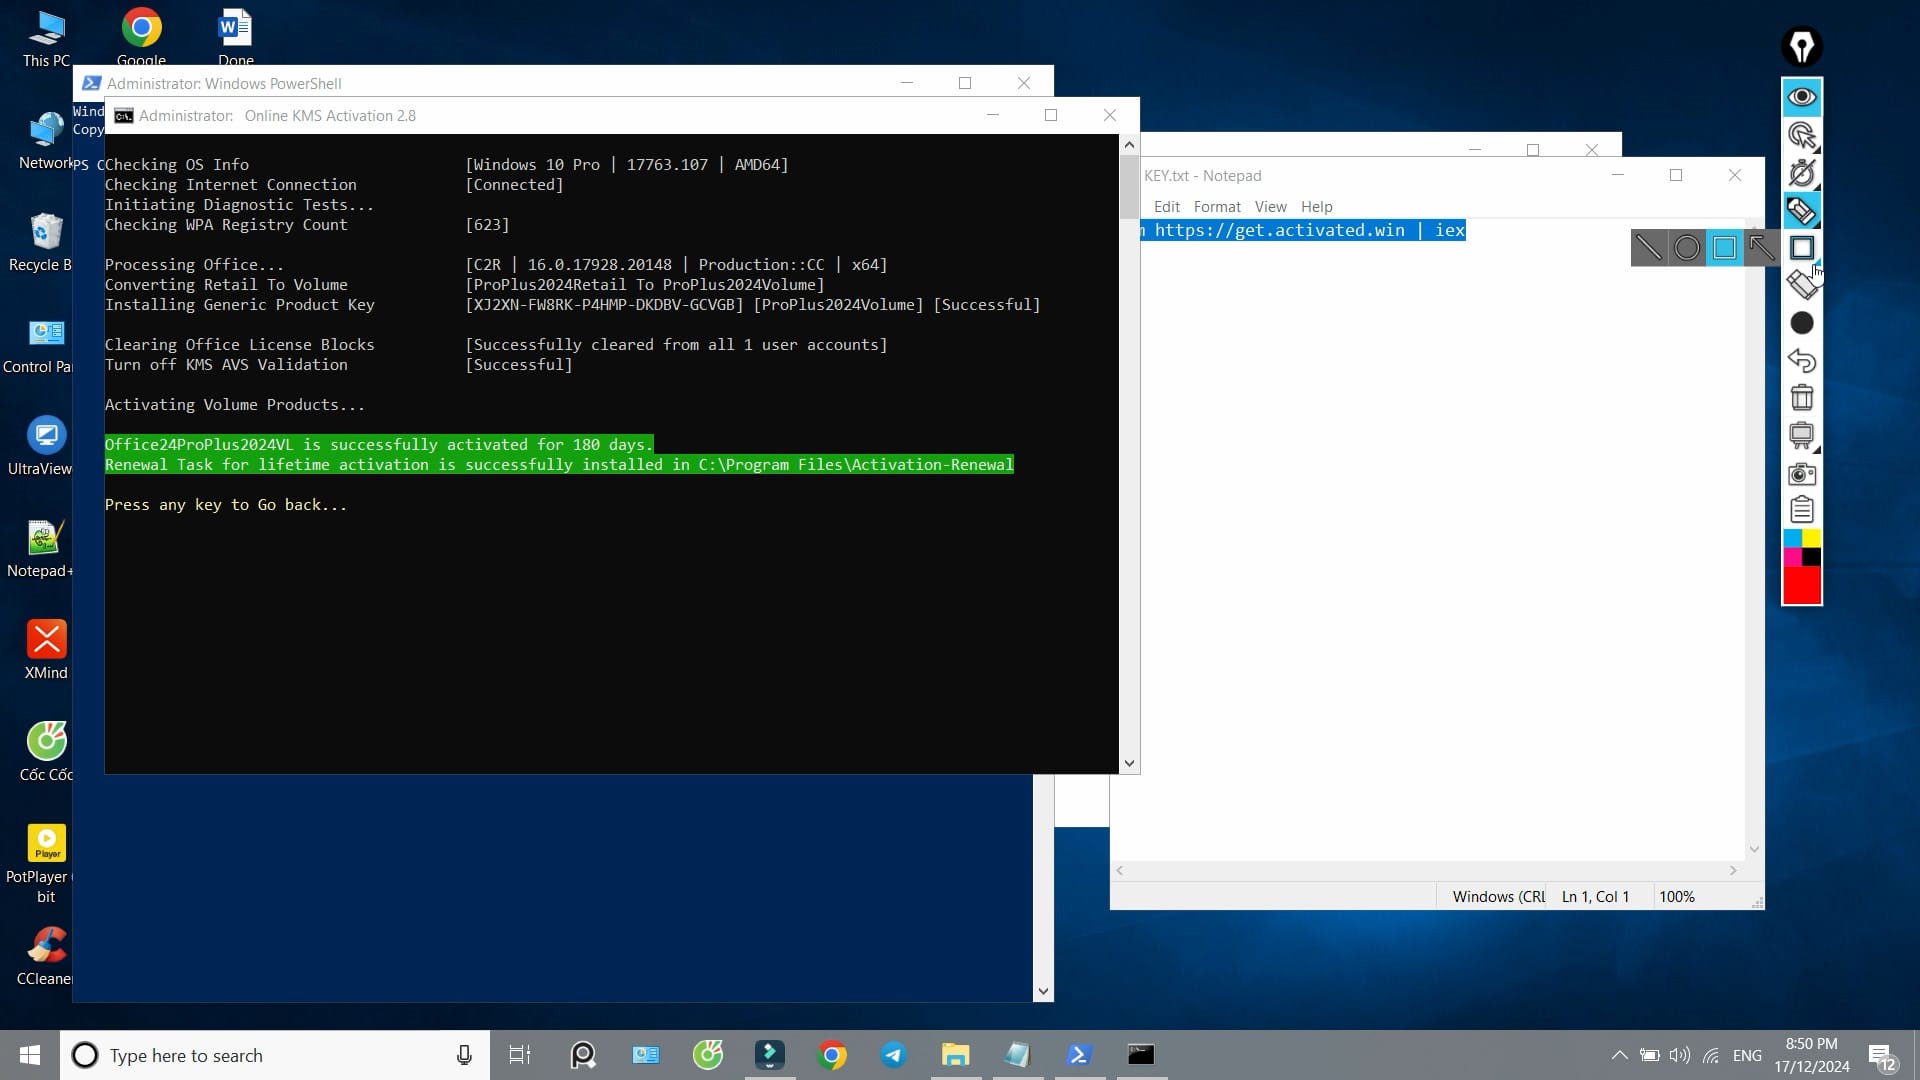
Task: Open the taskbar clock showing 8:50 PM
Action: pos(1812,1055)
